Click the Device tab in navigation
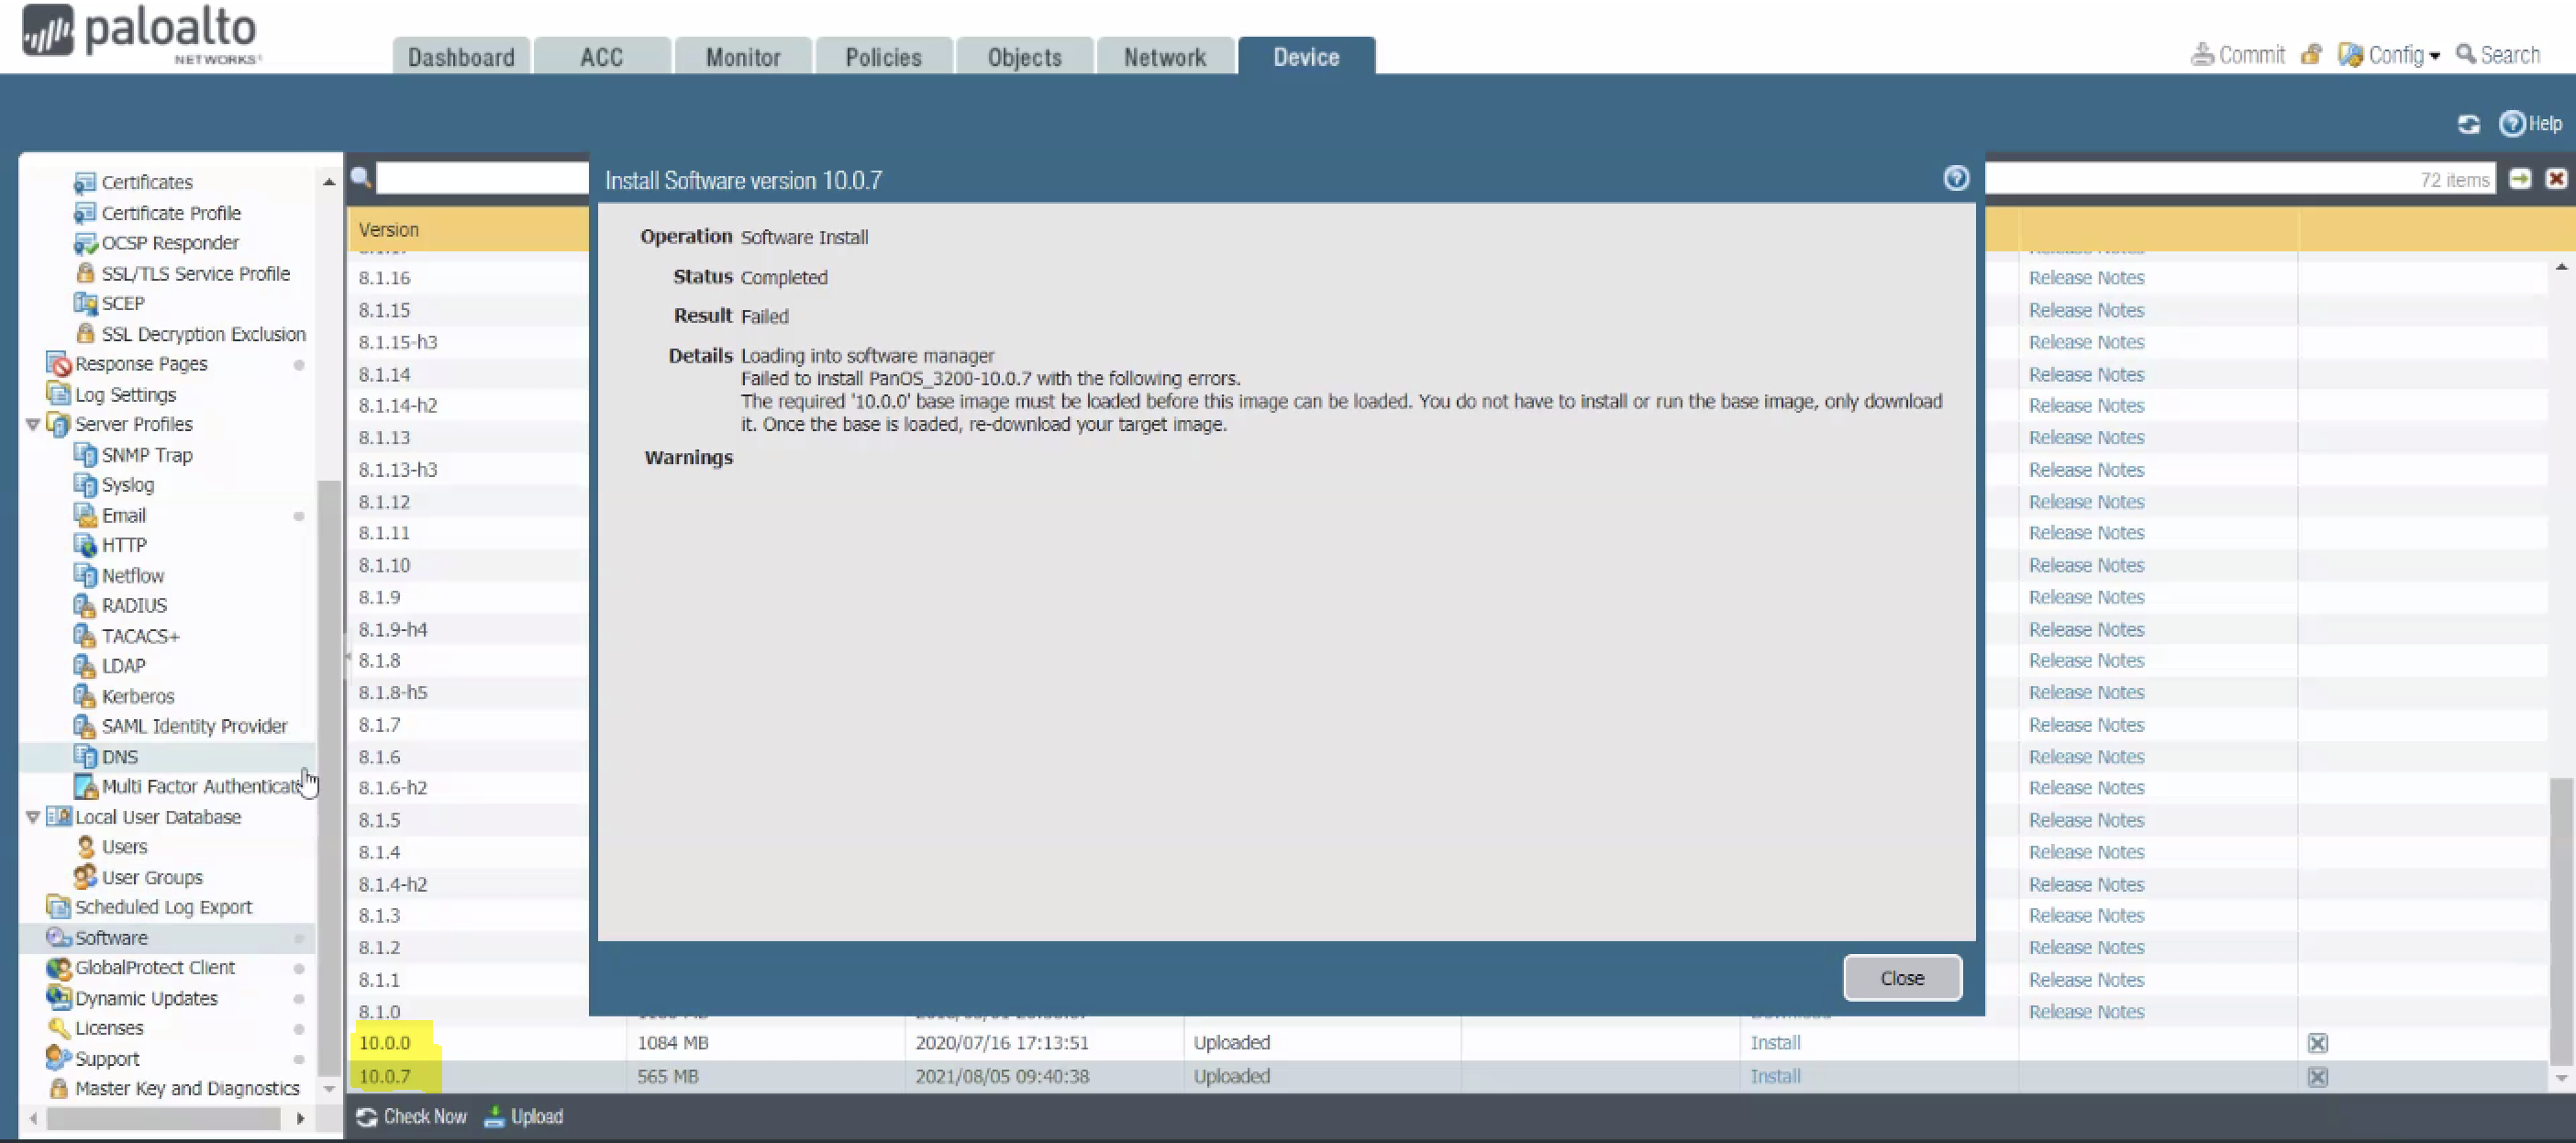Screen dimensions: 2576x1143 1305,58
